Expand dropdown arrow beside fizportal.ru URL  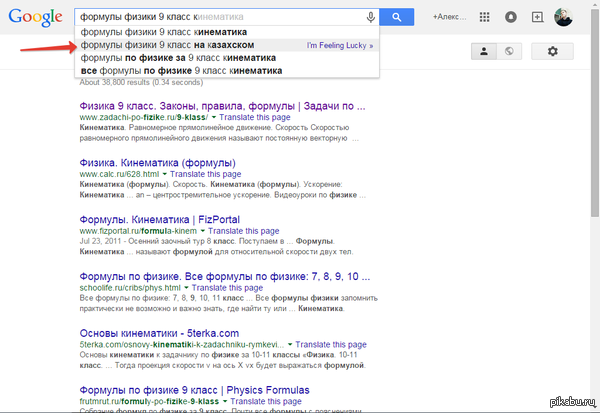[x=203, y=231]
